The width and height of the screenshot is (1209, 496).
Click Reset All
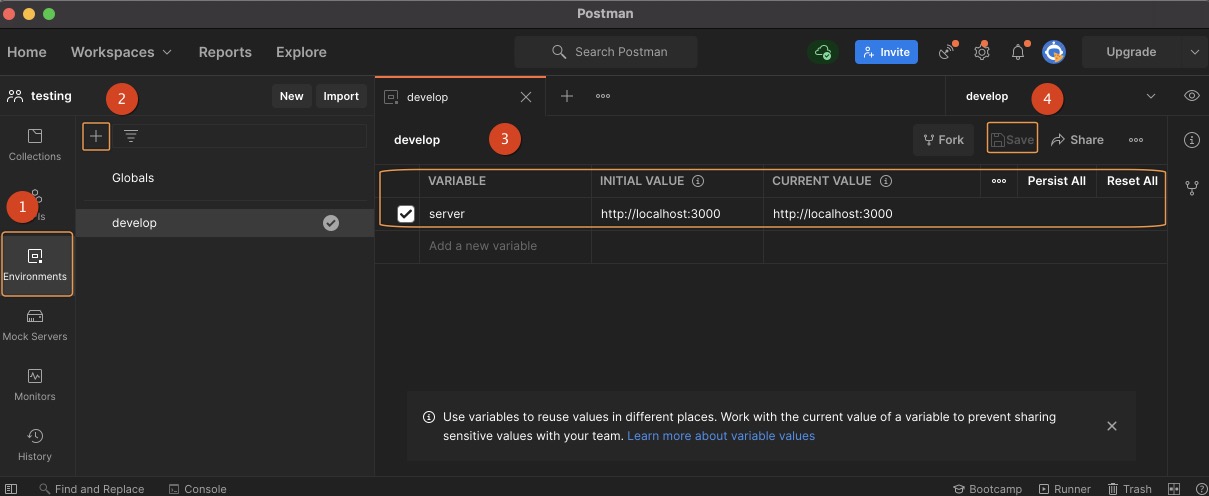point(1132,181)
